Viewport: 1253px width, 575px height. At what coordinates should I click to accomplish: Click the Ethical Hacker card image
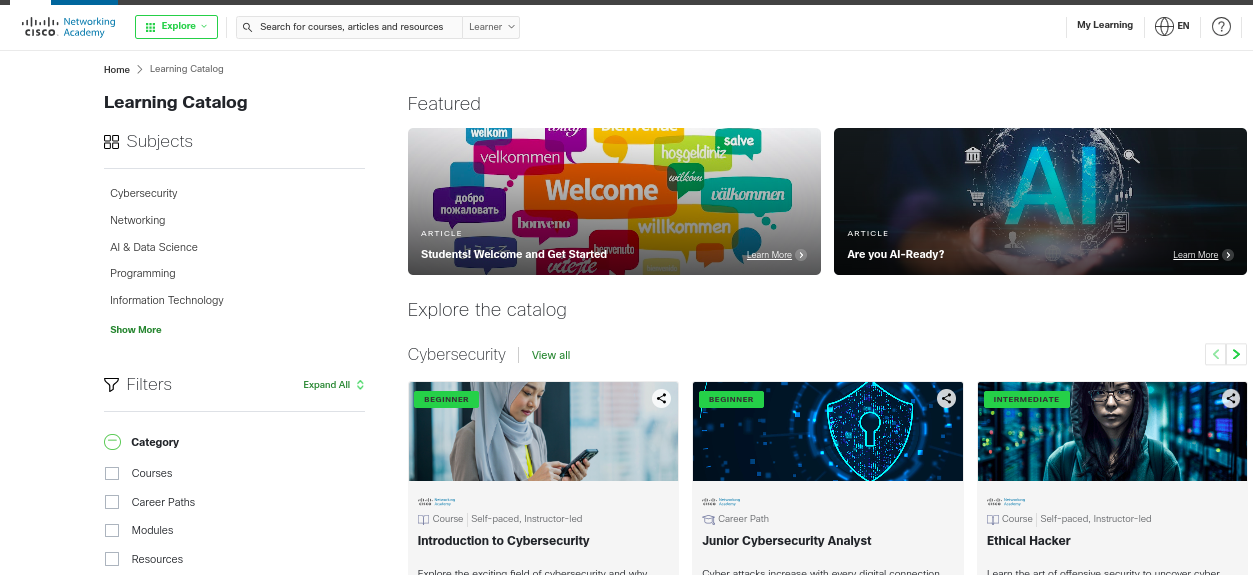(1113, 432)
